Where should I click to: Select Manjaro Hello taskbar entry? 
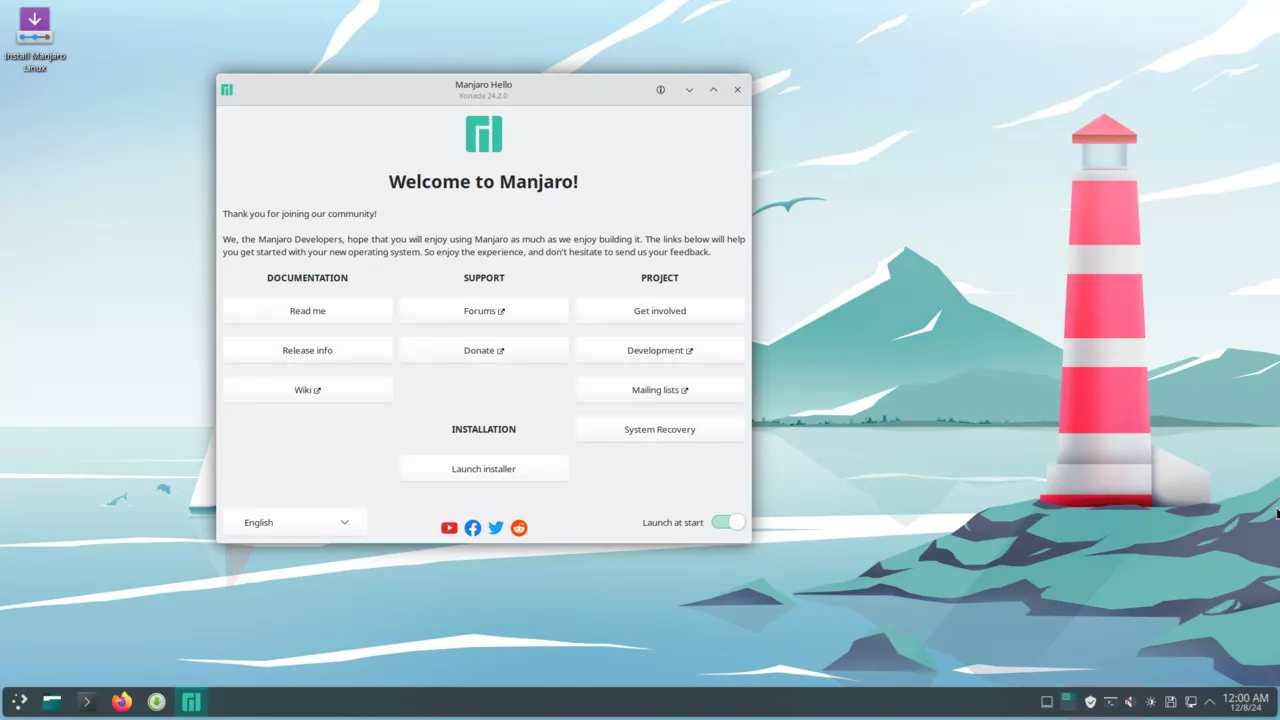tap(191, 702)
